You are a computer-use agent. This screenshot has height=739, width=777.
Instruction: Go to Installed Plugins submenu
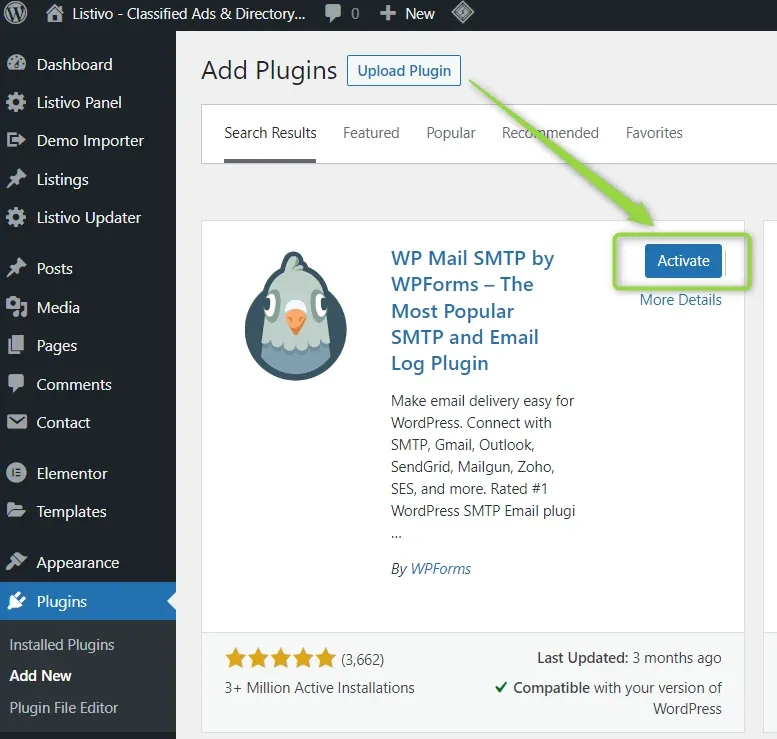[62, 644]
